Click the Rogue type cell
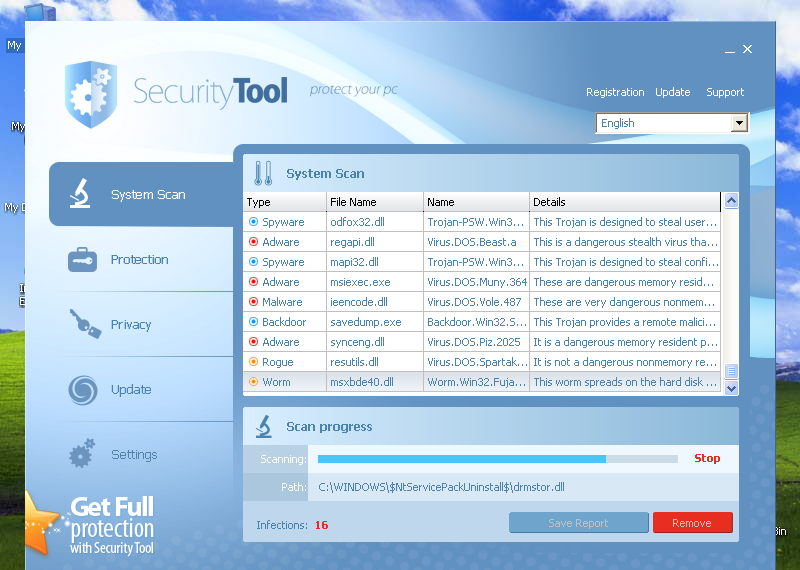800x570 pixels. tap(285, 362)
